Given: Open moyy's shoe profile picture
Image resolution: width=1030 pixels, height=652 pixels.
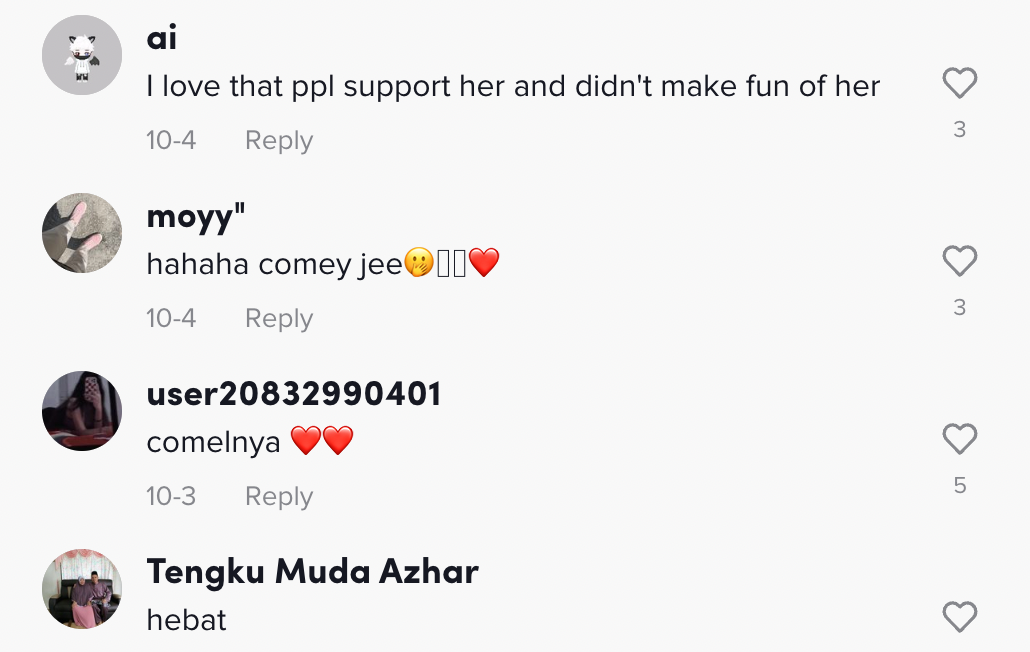Looking at the screenshot, I should point(82,233).
